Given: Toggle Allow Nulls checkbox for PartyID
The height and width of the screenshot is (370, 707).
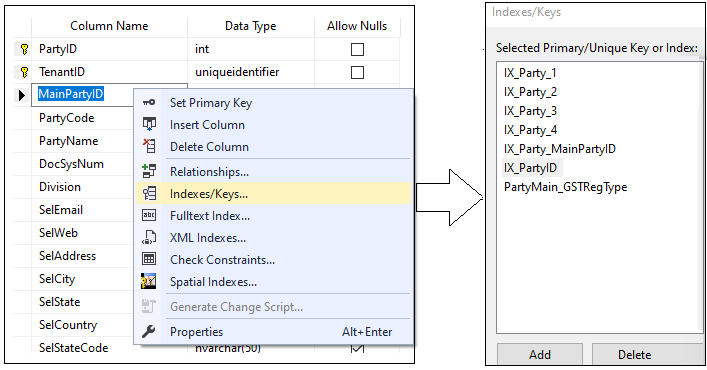Looking at the screenshot, I should click(357, 49).
